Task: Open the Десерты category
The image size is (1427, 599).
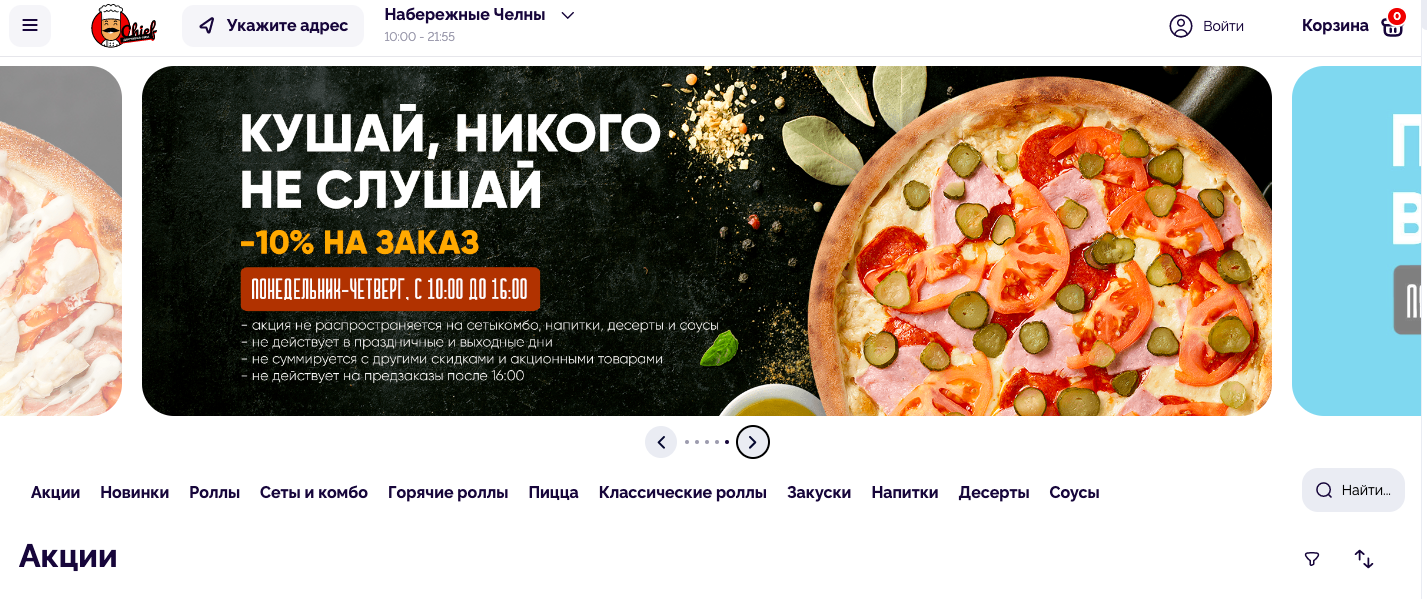Action: (x=994, y=492)
